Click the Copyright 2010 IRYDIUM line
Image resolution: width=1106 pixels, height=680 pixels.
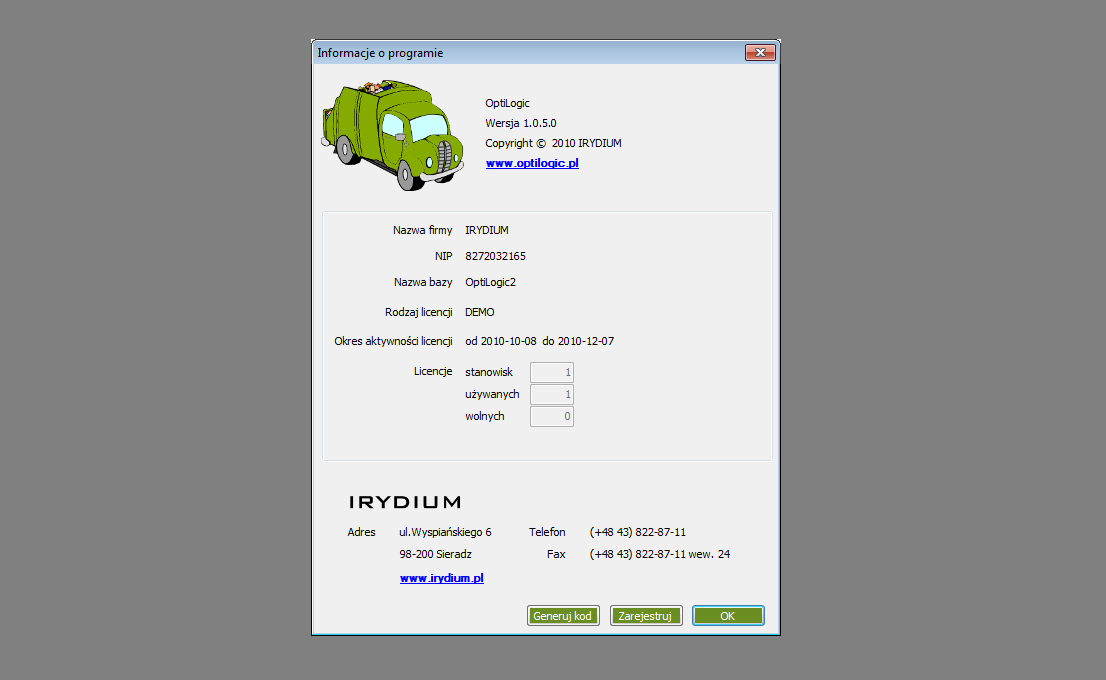click(x=553, y=143)
